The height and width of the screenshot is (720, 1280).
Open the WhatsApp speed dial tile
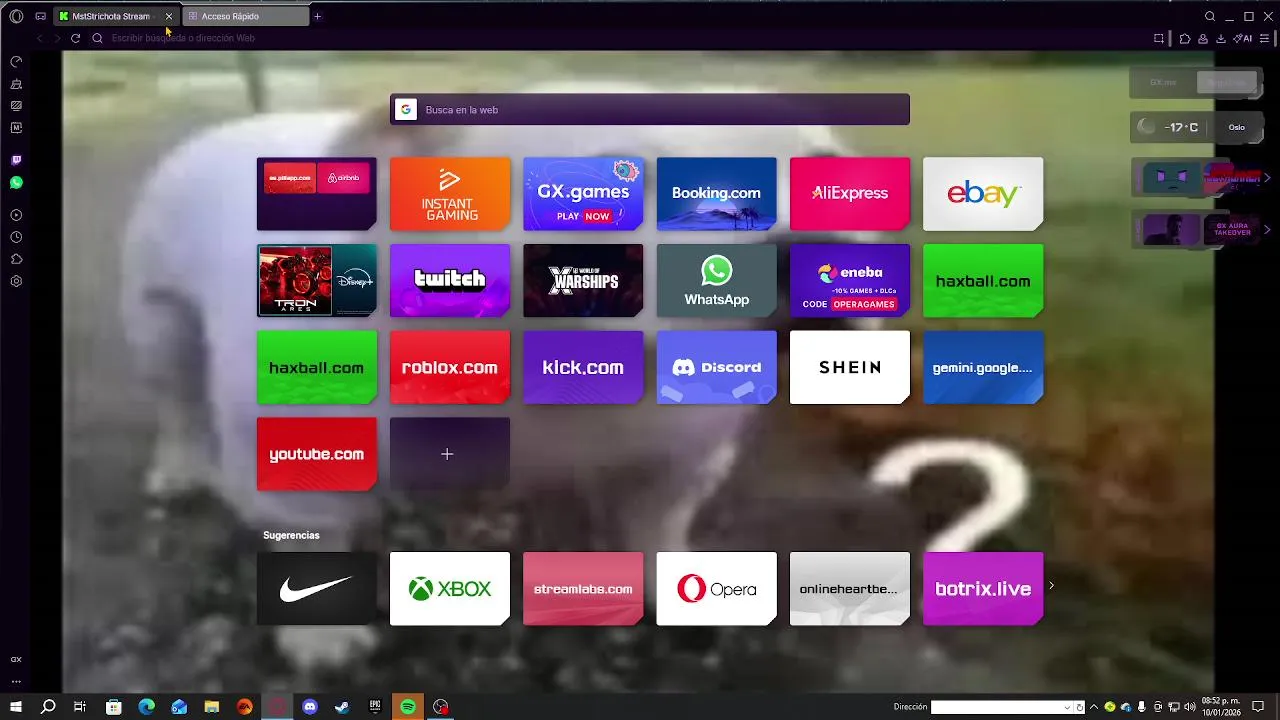point(716,281)
